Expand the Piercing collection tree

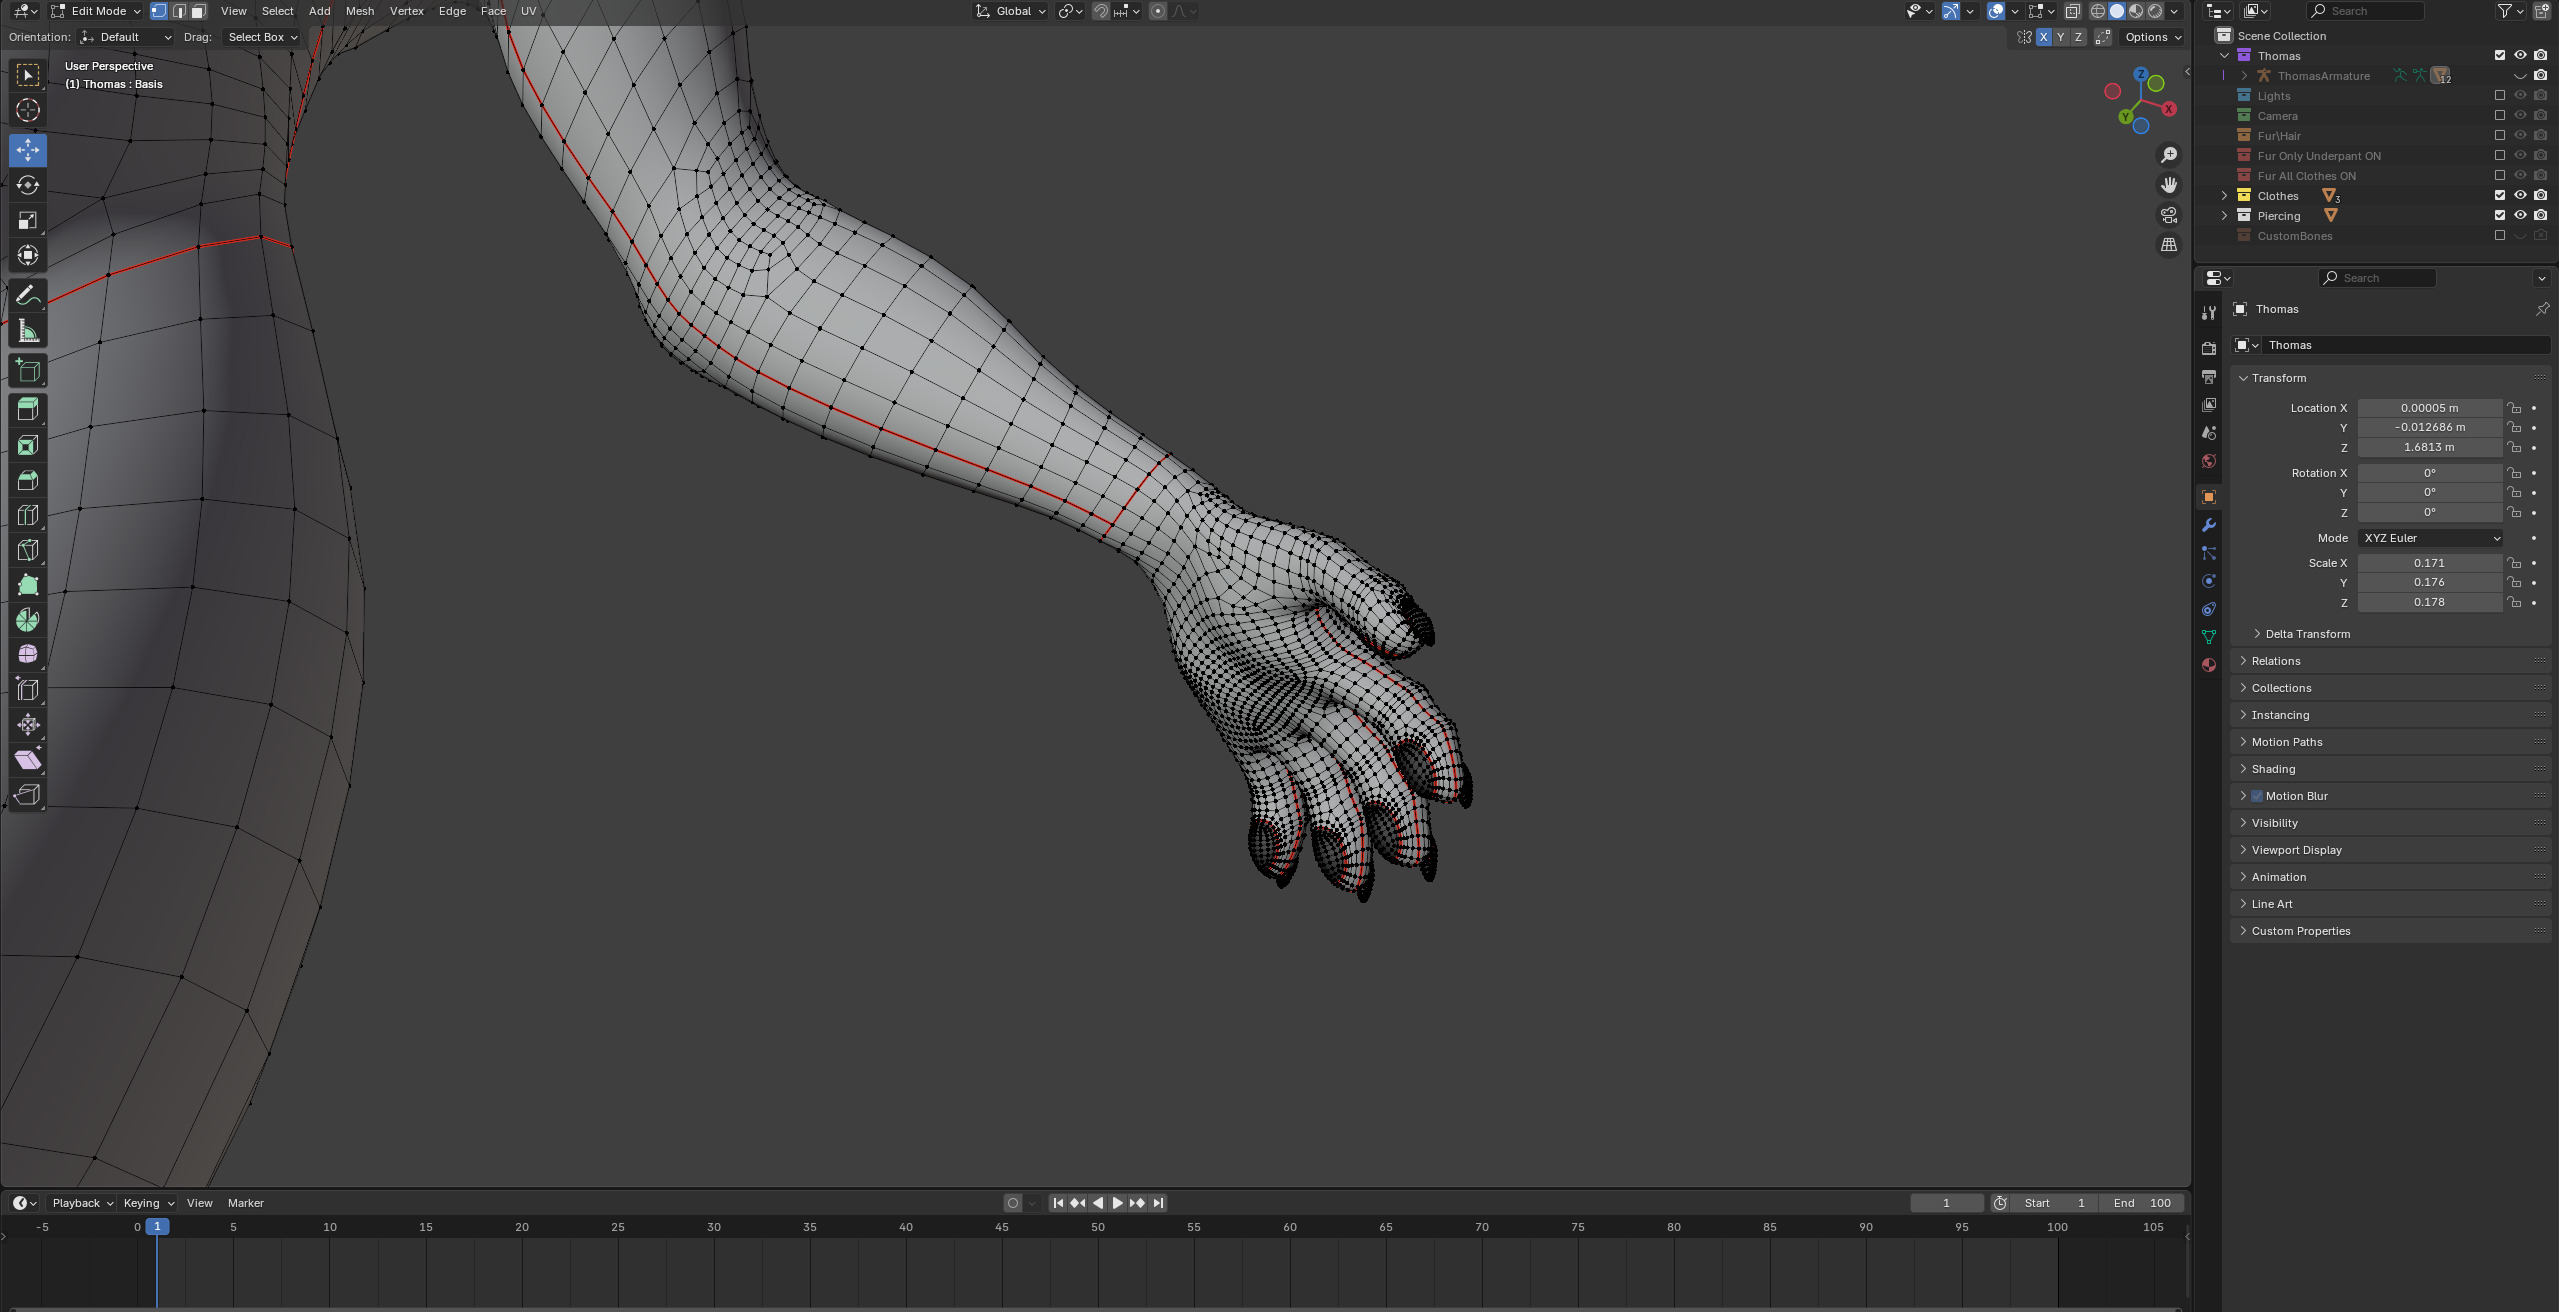(x=2225, y=216)
